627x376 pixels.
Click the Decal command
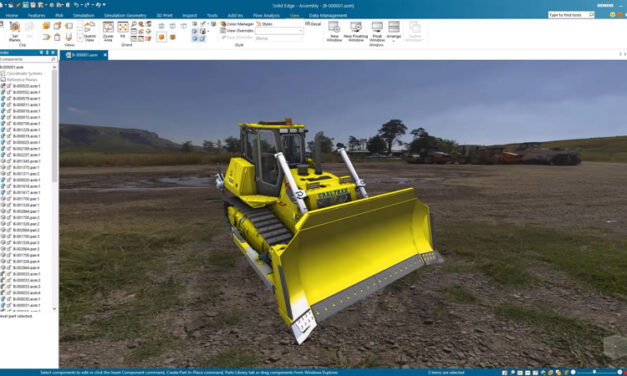313,24
